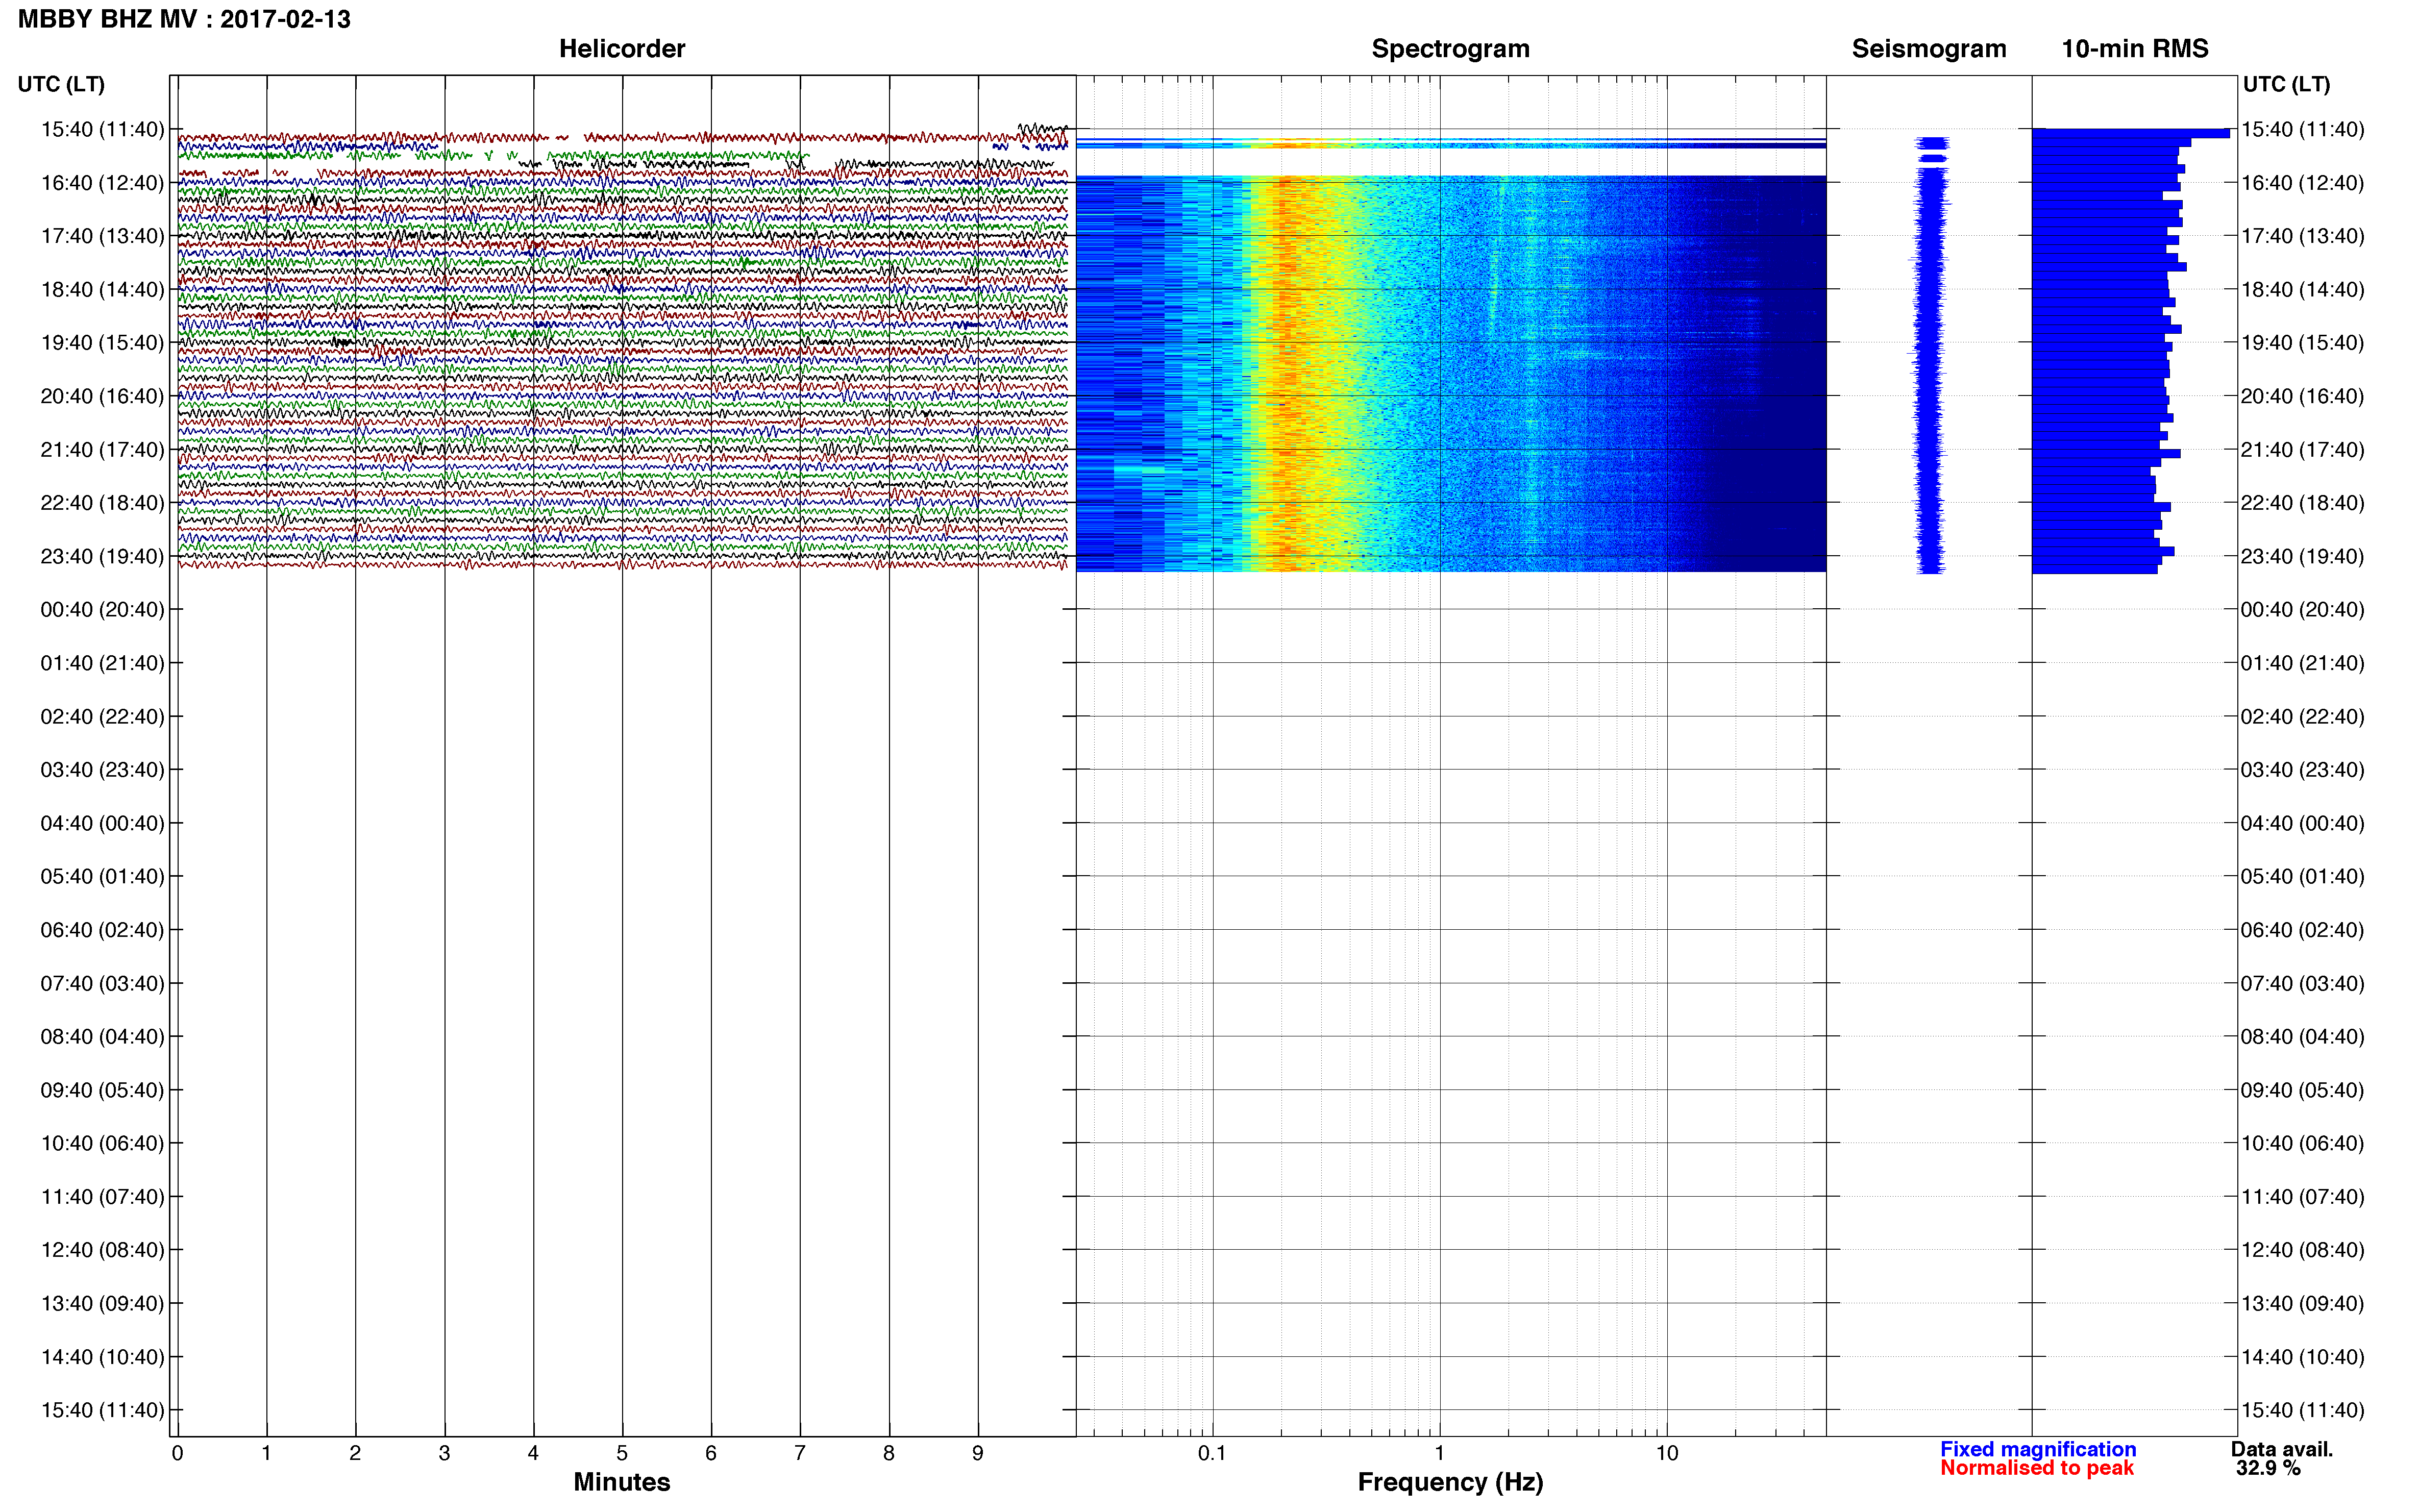The image size is (2419, 1512).
Task: Click the '32.9 %' availability value
Action: click(2268, 1468)
